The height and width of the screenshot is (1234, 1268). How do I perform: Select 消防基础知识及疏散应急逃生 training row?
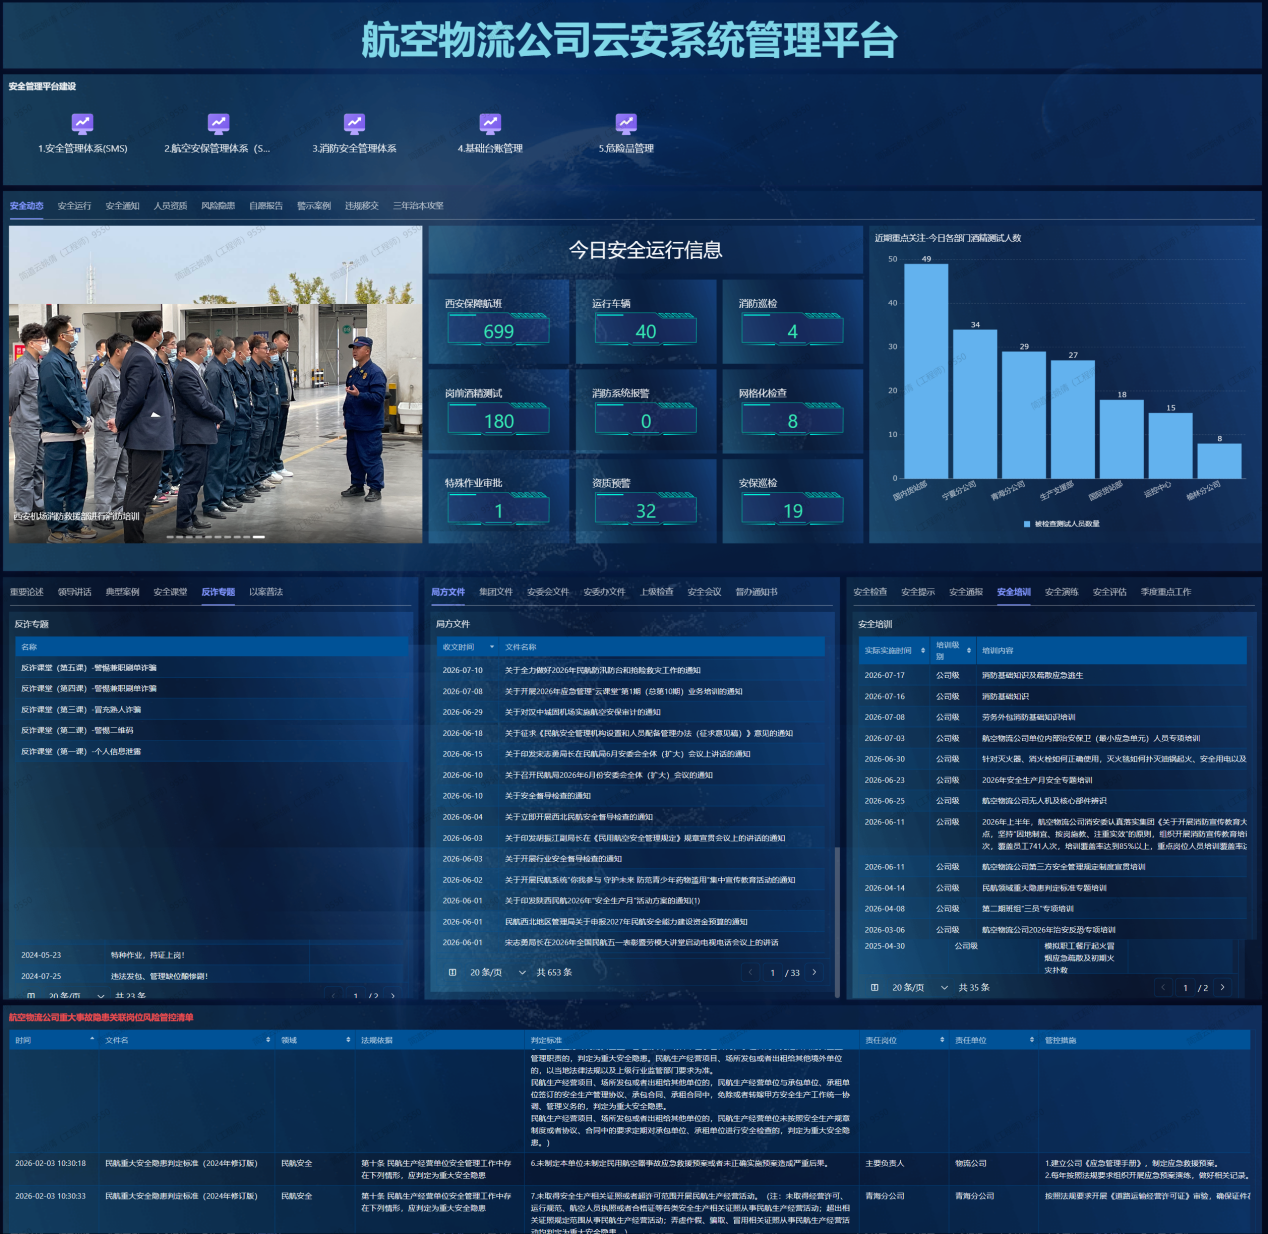[x=1052, y=675]
